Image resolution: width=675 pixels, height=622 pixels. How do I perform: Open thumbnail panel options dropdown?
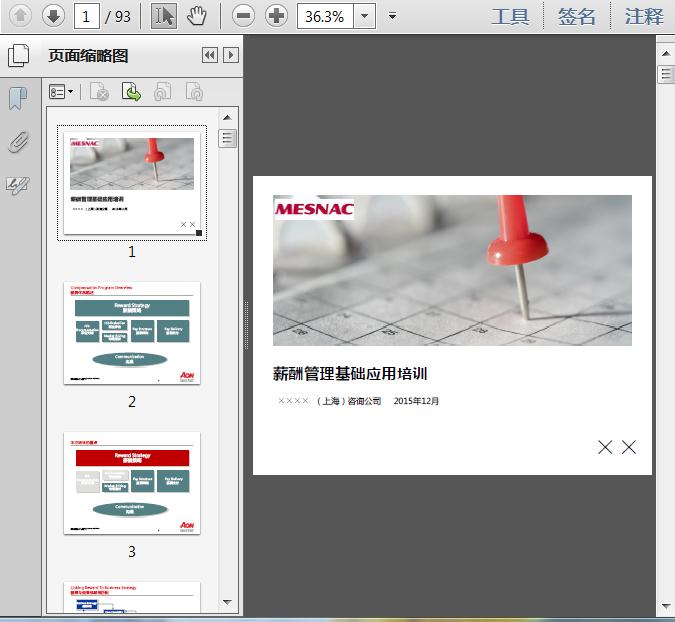[62, 92]
